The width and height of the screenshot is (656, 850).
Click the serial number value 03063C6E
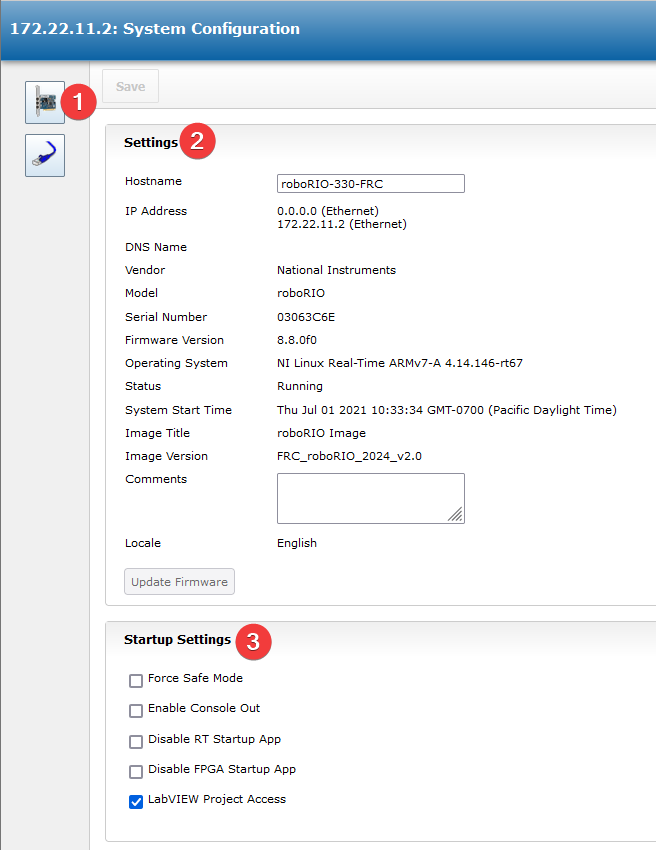click(x=306, y=317)
